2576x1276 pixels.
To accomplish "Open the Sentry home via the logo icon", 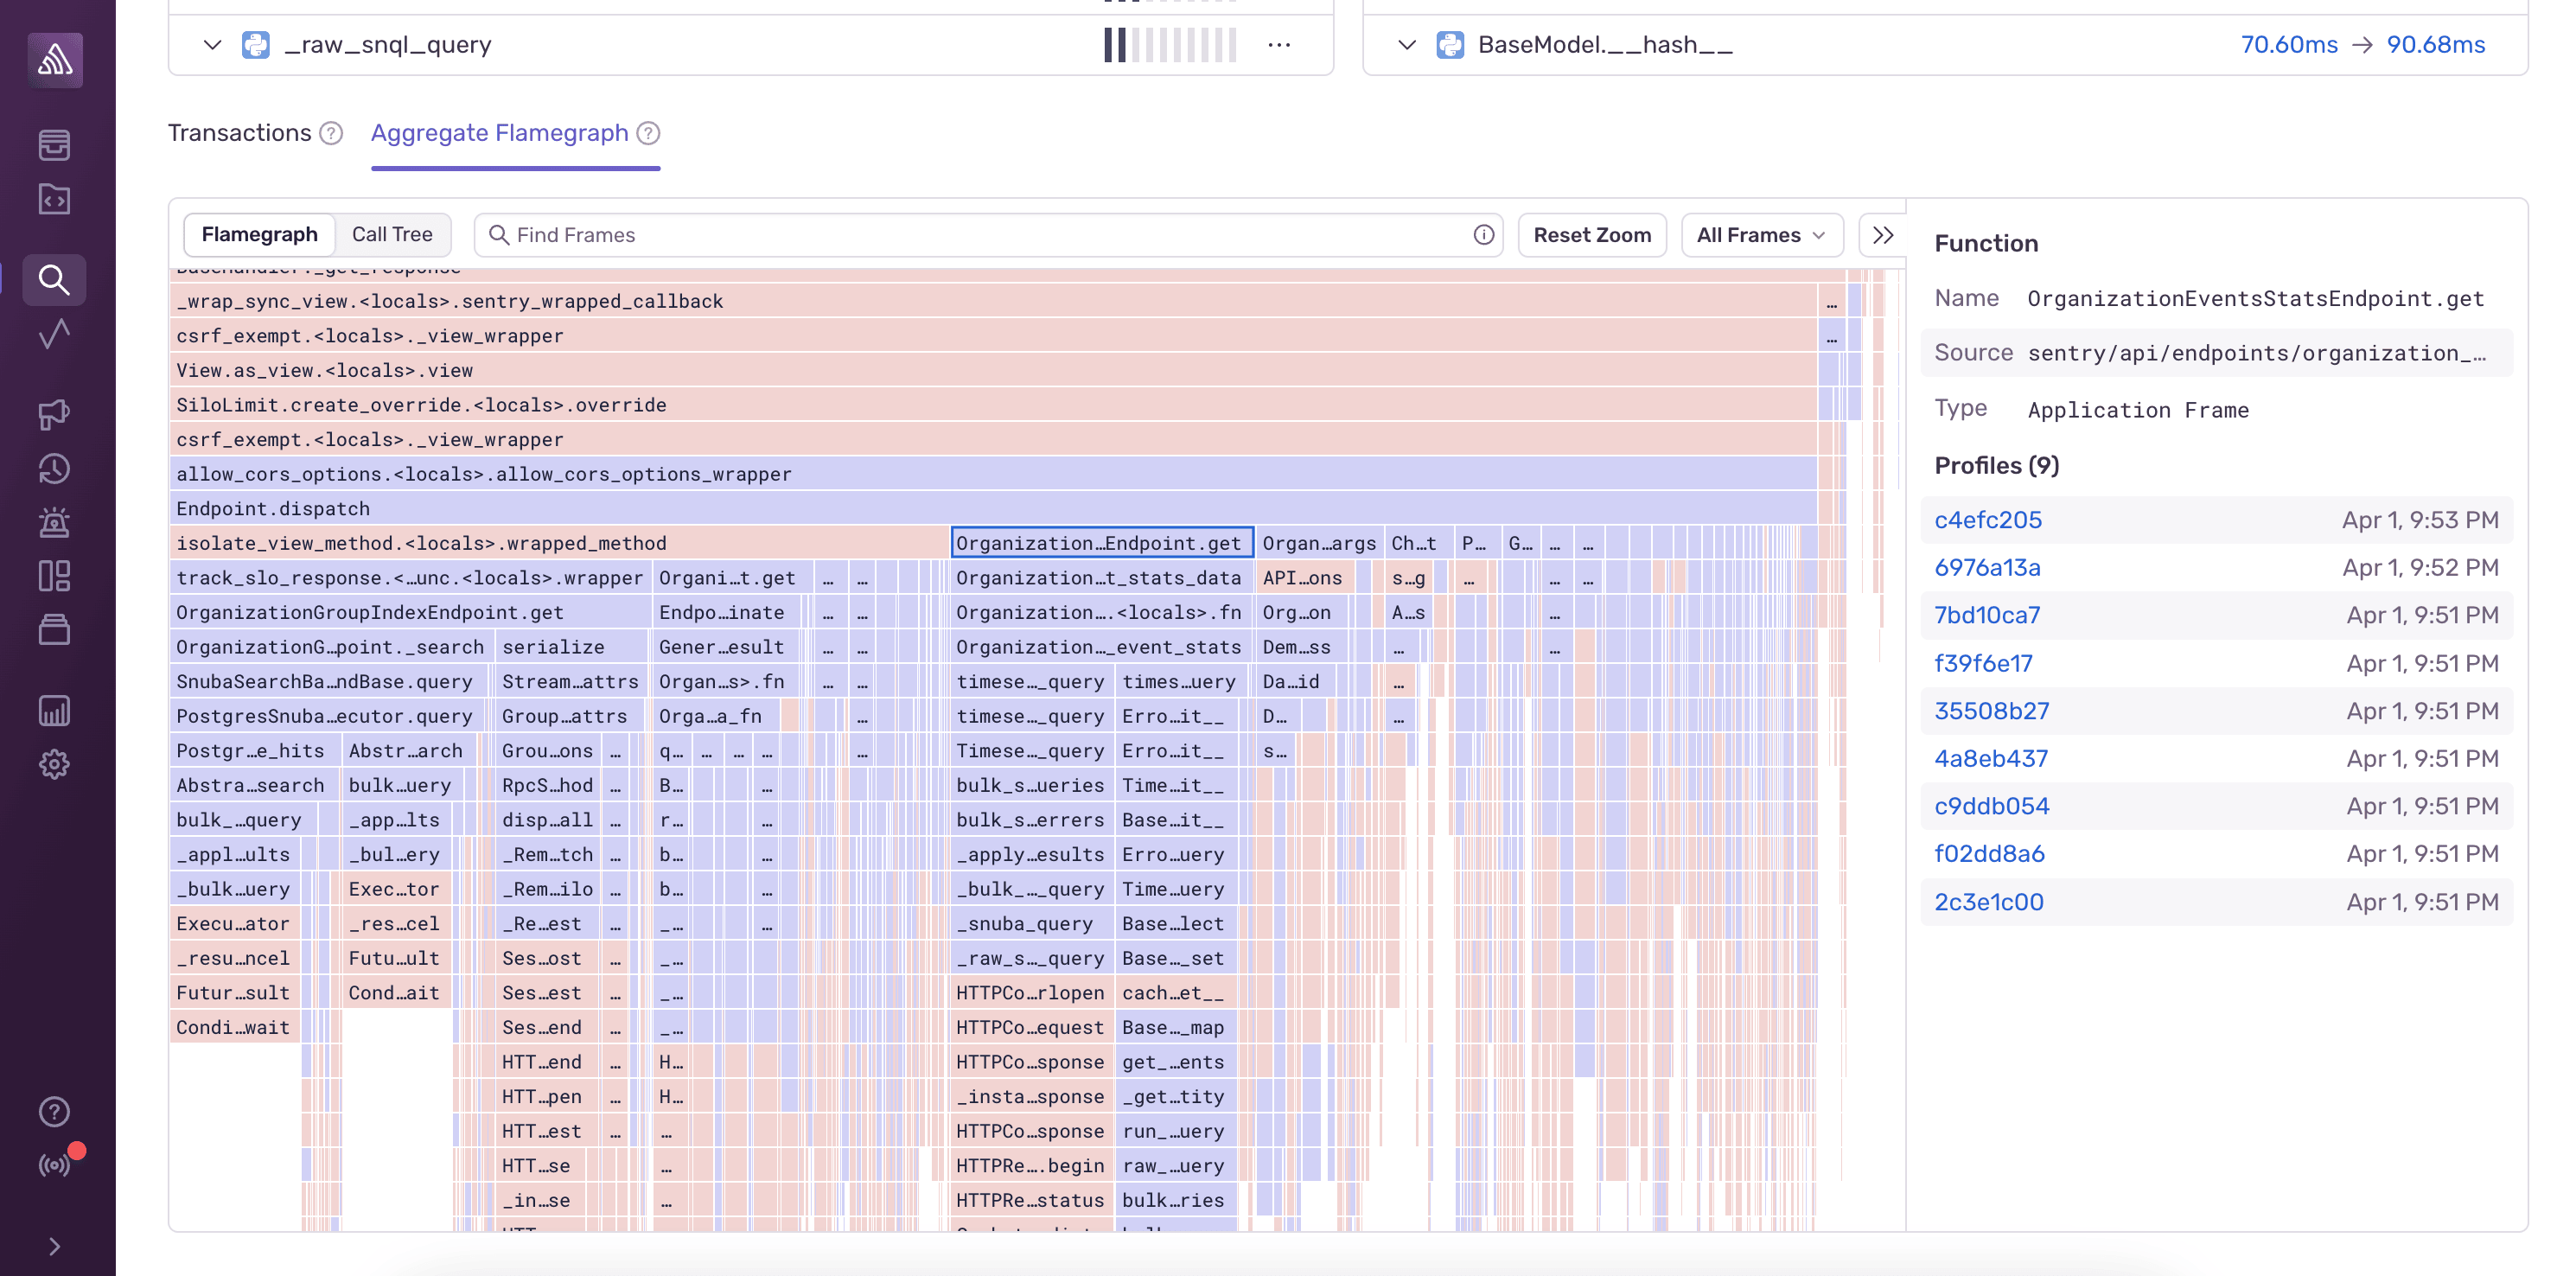I will [54, 60].
